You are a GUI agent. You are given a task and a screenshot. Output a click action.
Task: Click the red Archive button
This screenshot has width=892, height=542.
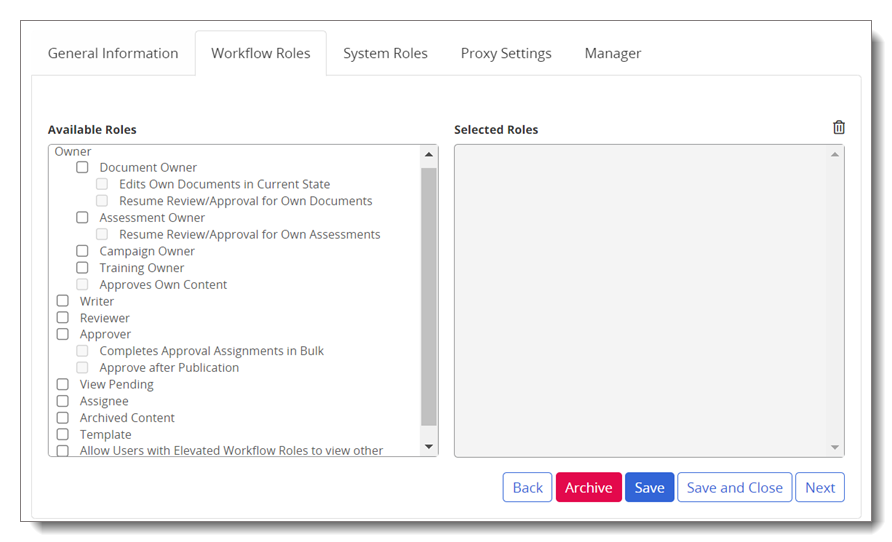point(588,487)
